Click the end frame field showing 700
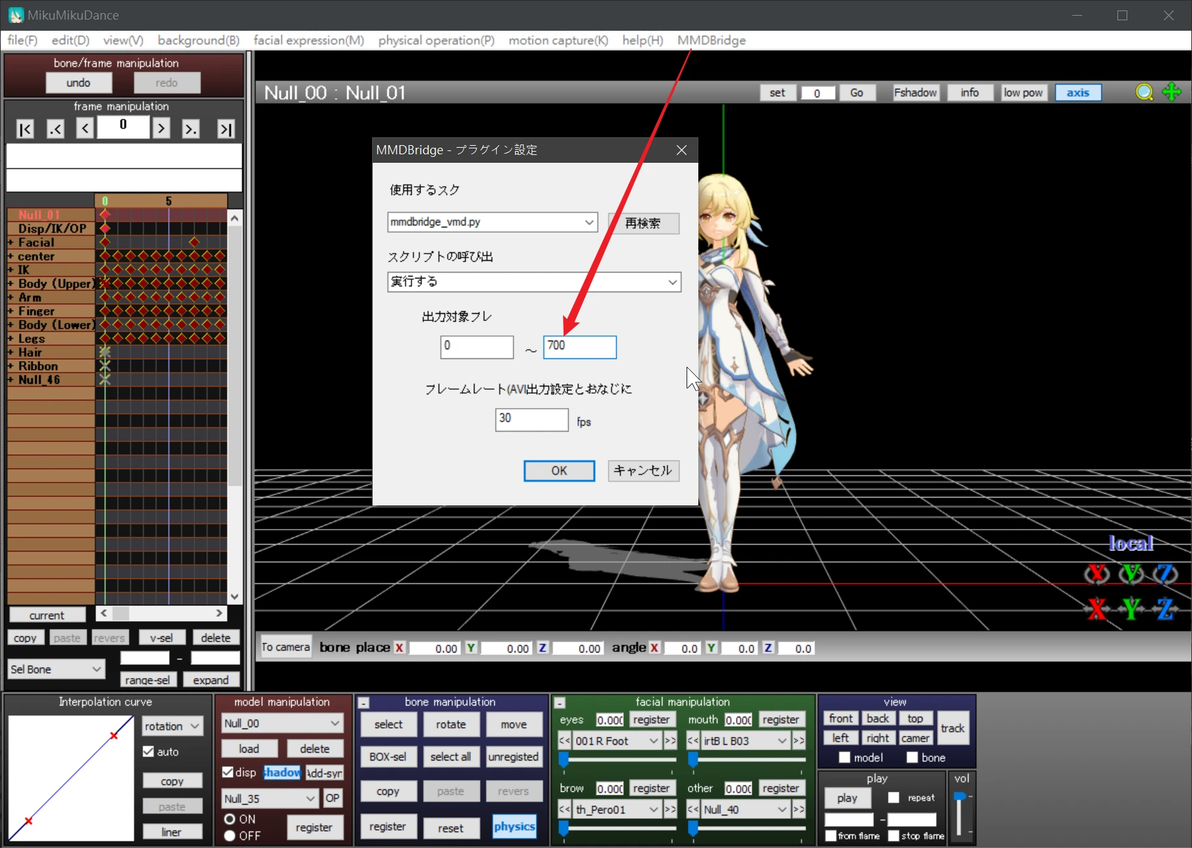The height and width of the screenshot is (848, 1192). click(x=579, y=347)
